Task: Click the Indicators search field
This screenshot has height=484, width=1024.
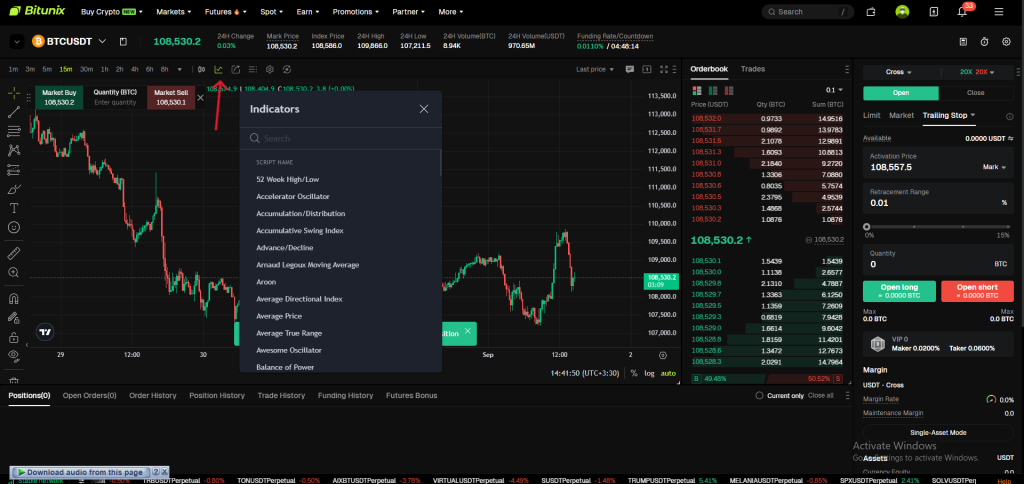Action: pos(340,139)
